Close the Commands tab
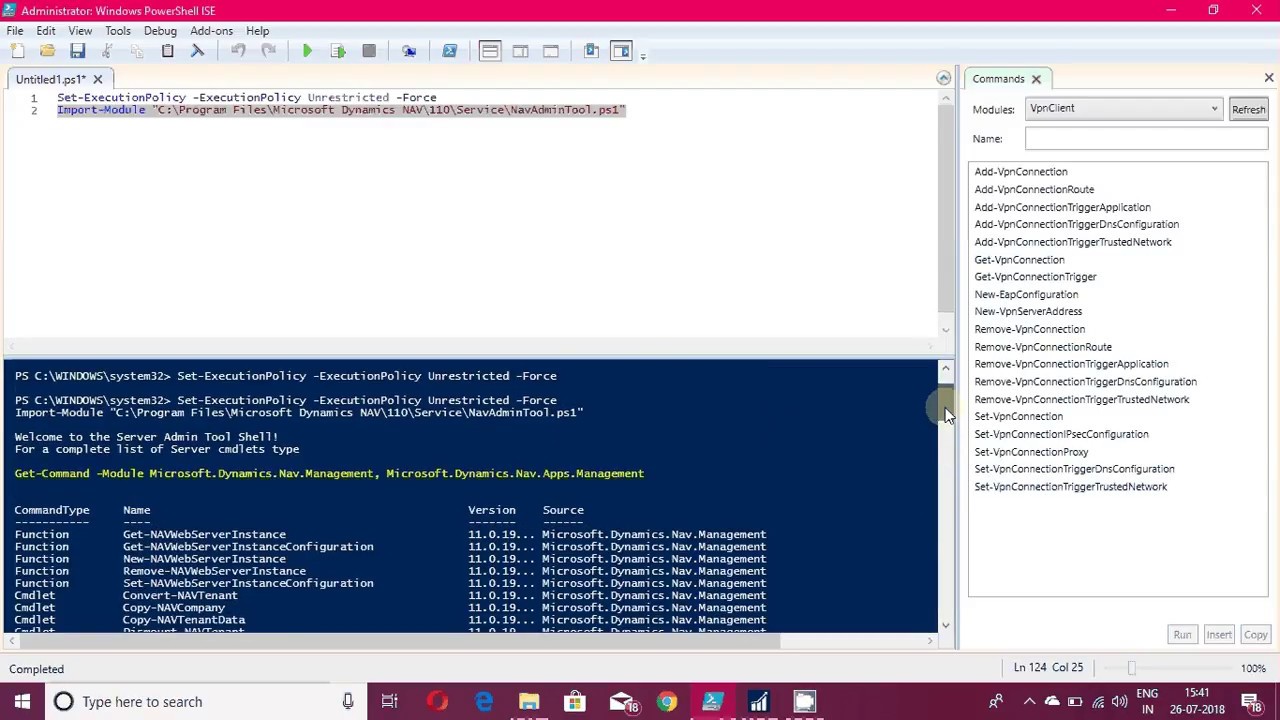 point(1036,79)
